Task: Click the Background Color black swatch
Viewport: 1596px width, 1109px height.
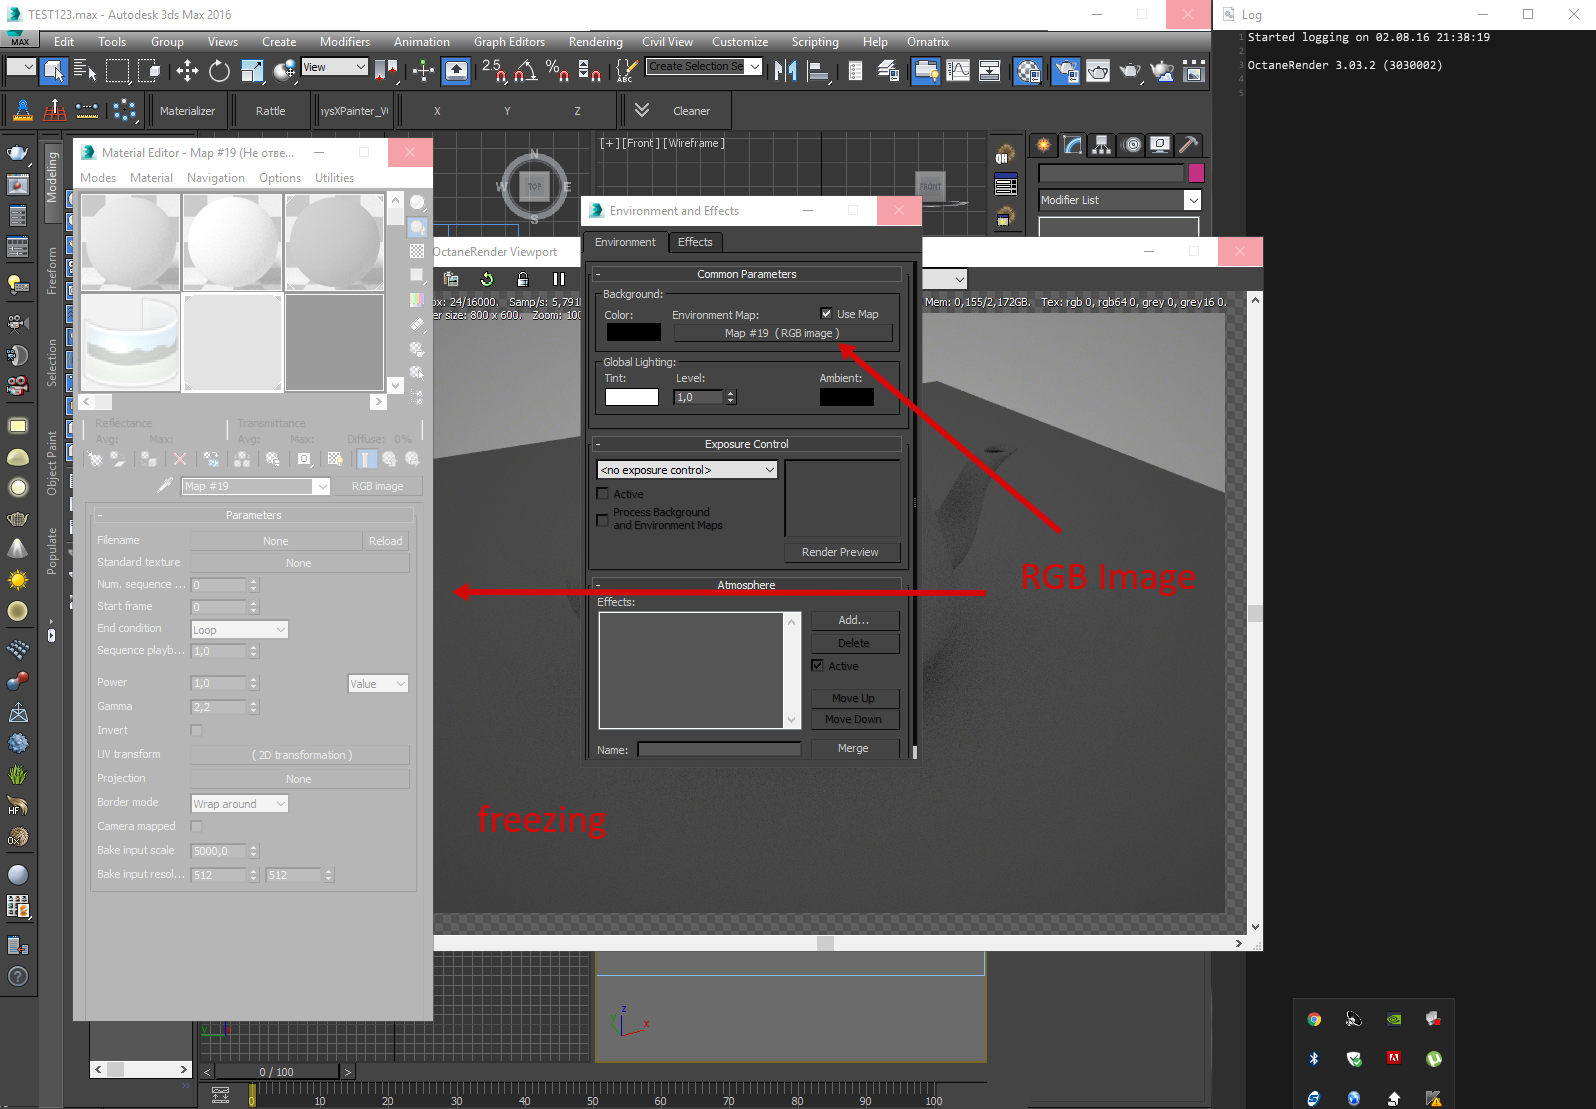Action: [633, 332]
